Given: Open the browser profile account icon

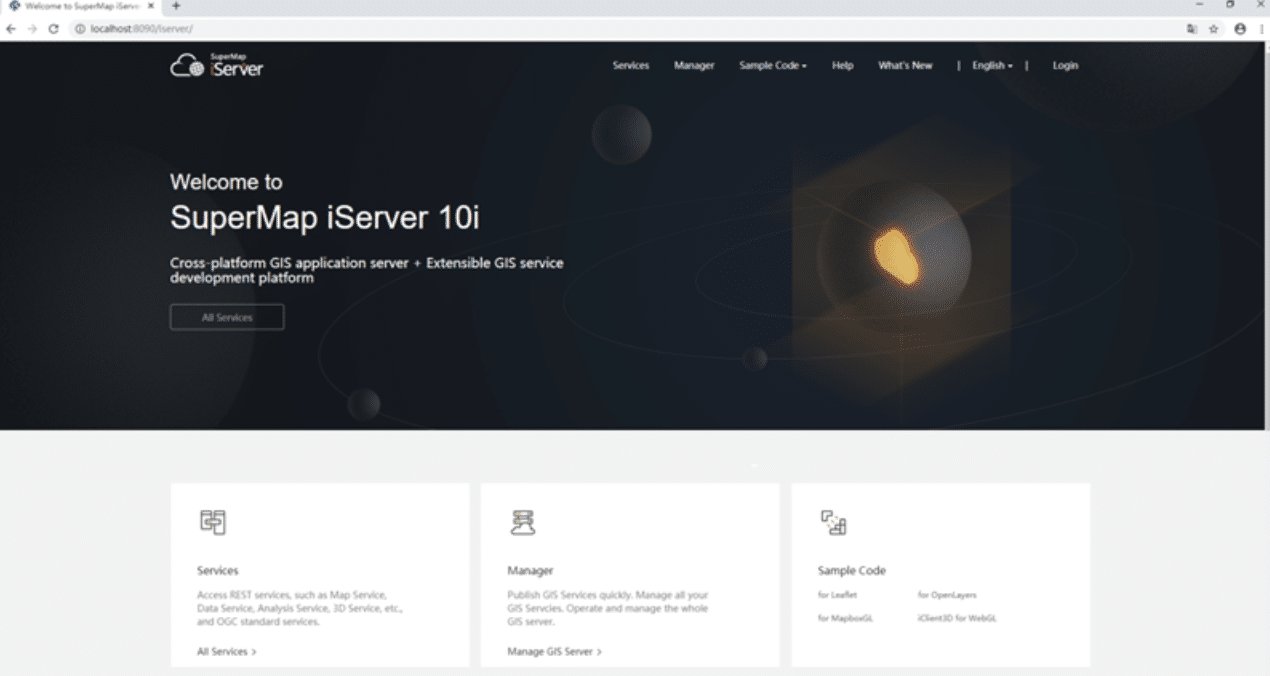Looking at the screenshot, I should tap(1240, 29).
